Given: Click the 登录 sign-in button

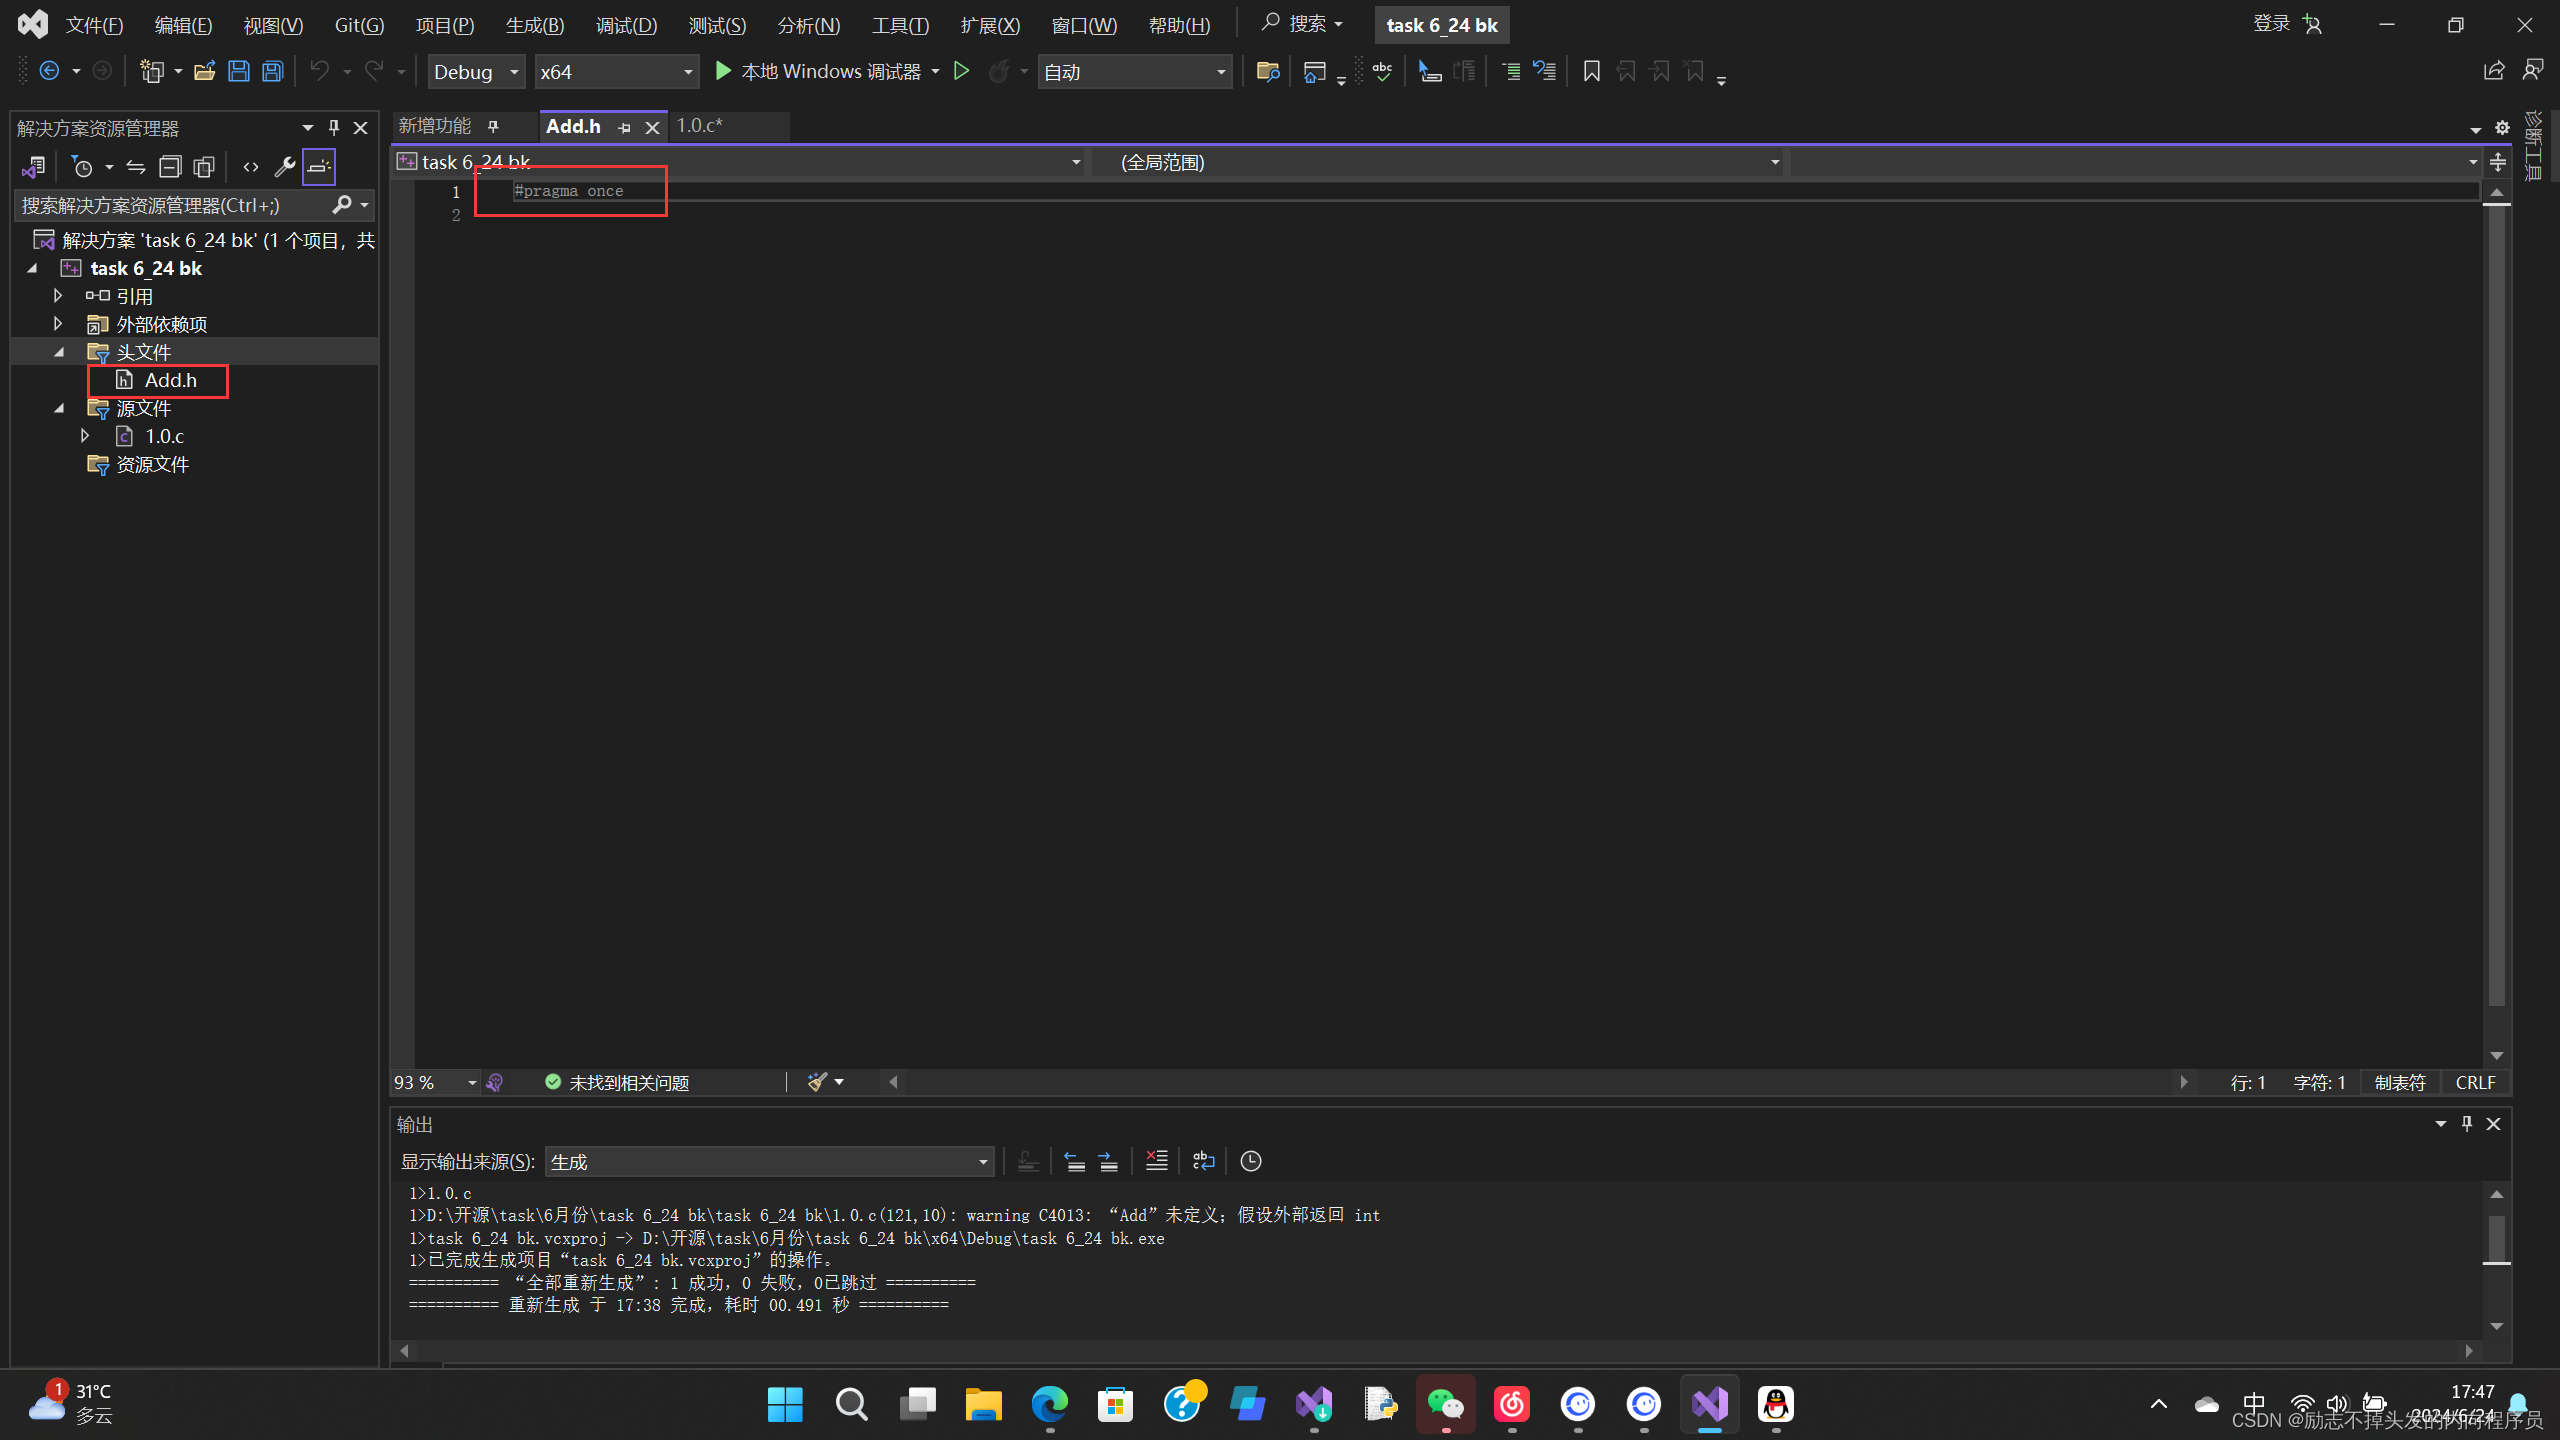Looking at the screenshot, I should [2286, 24].
